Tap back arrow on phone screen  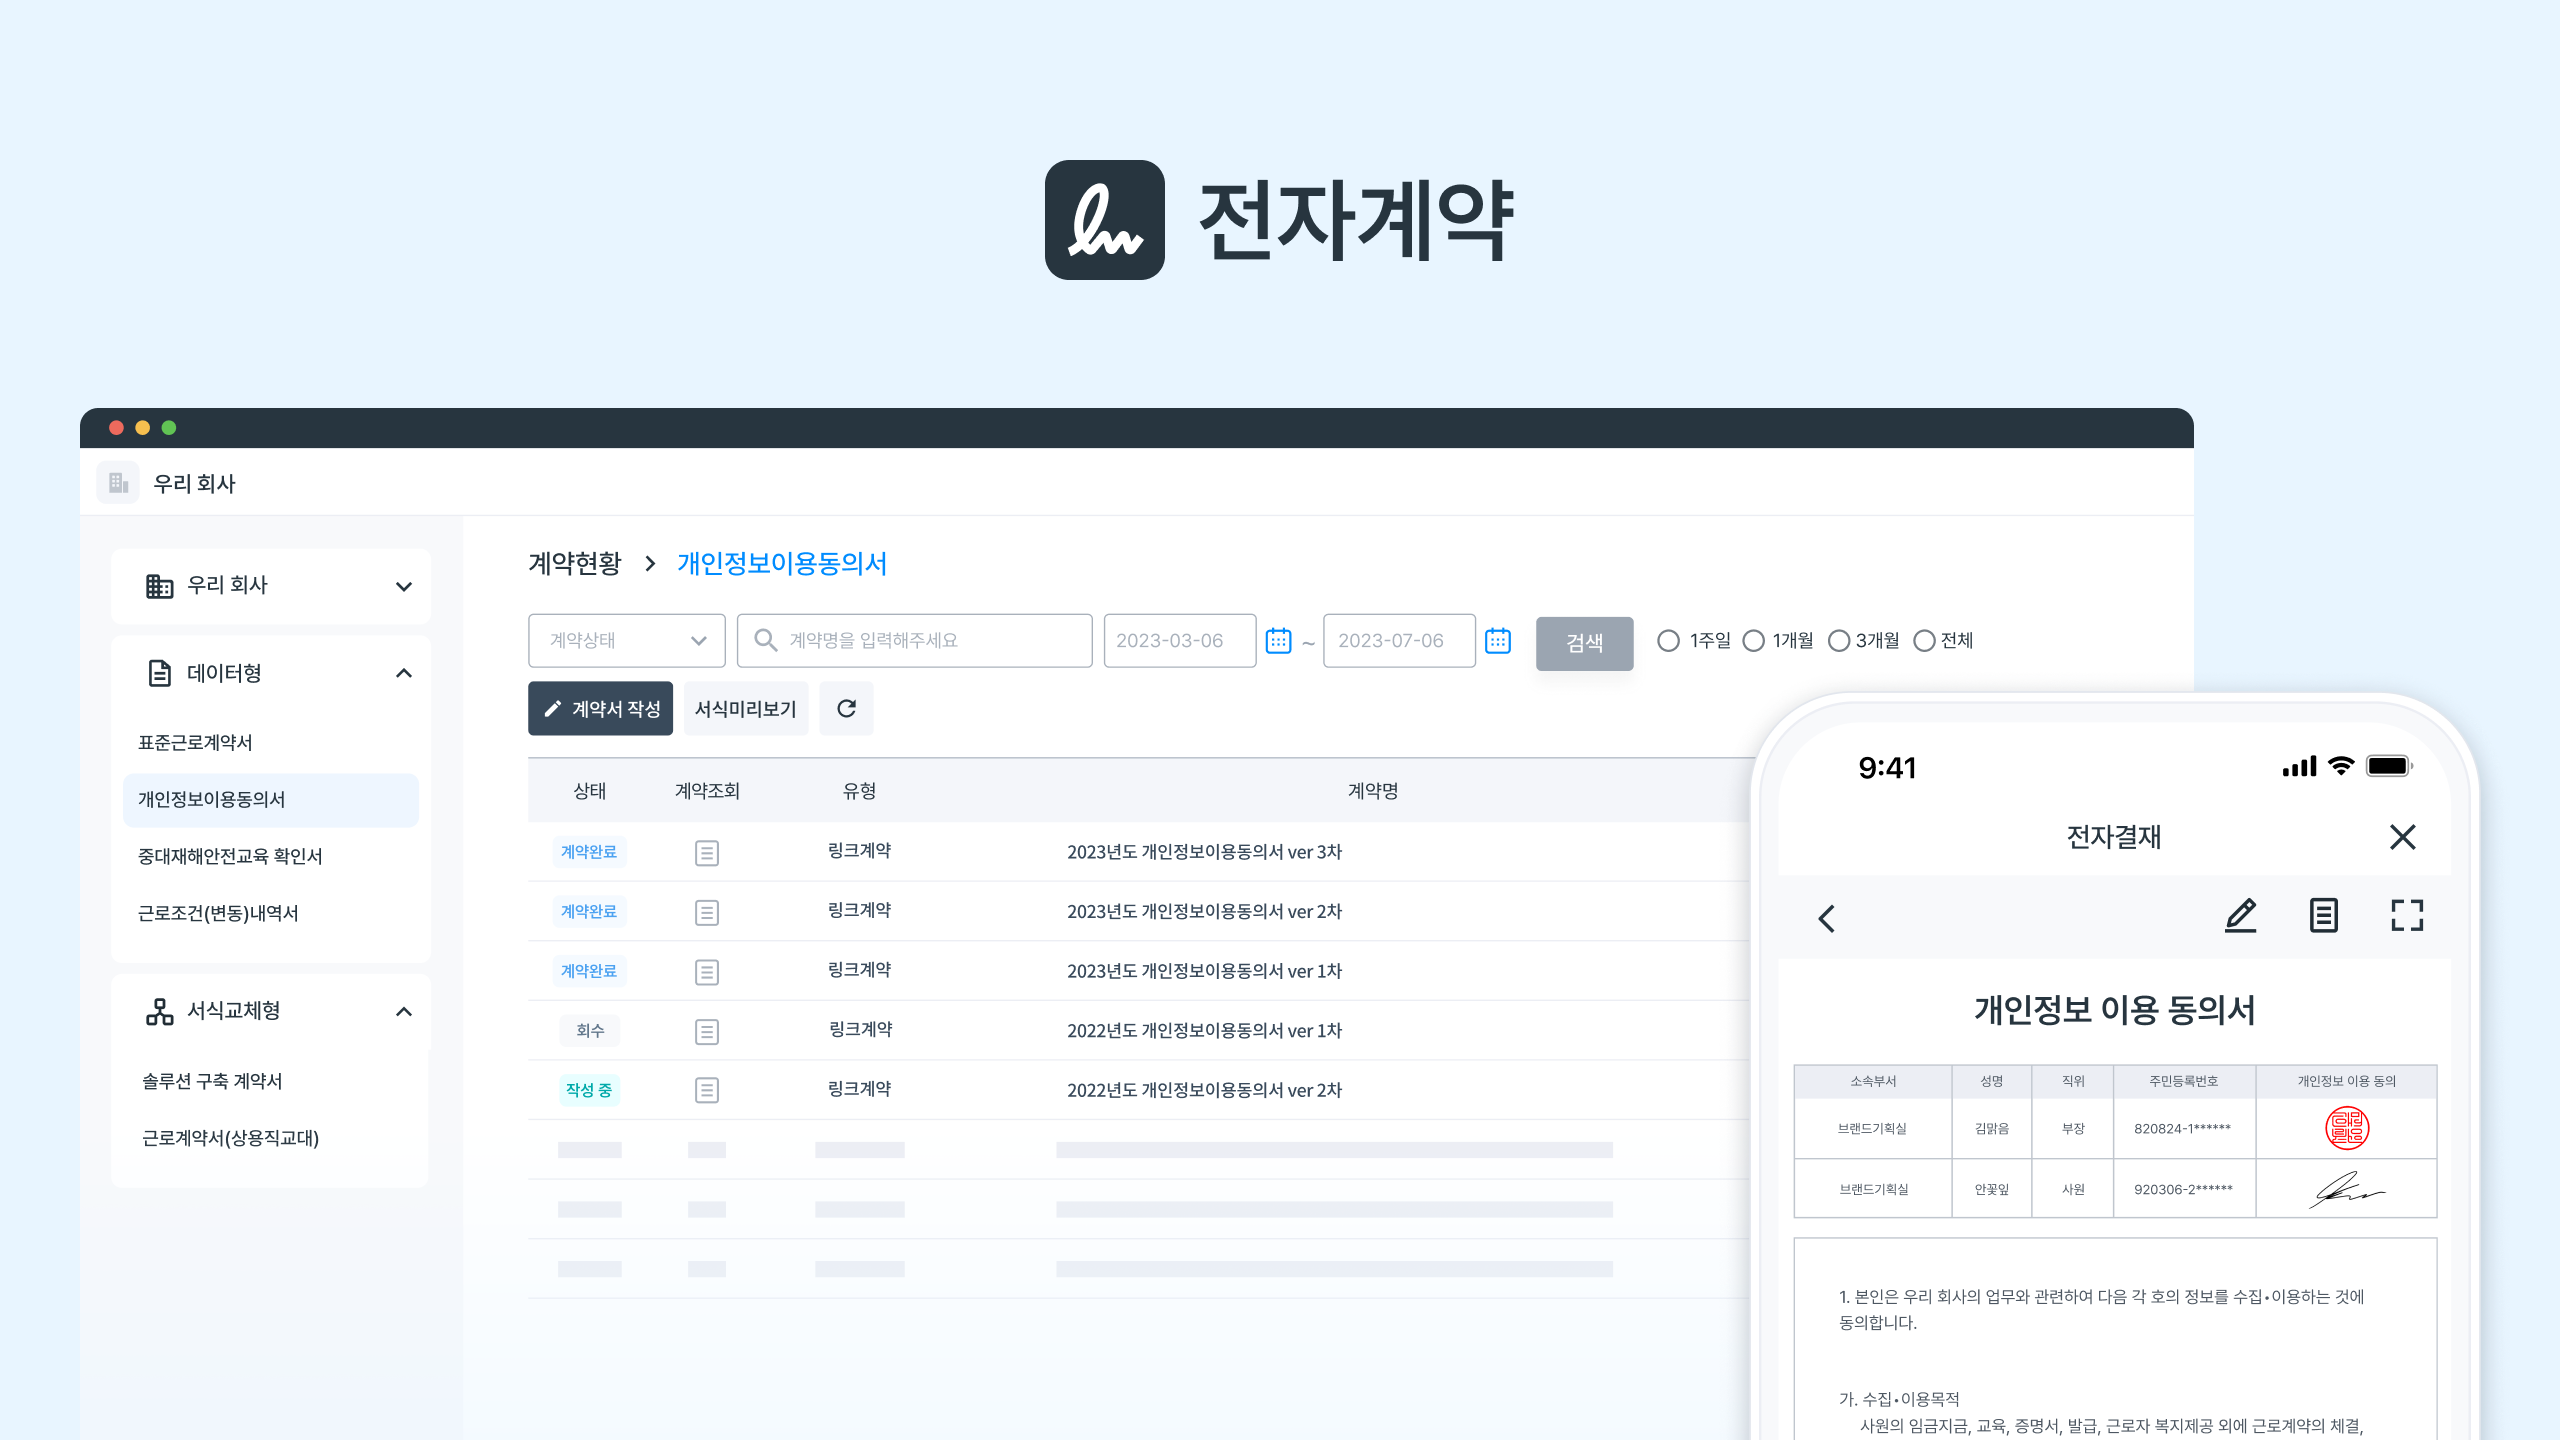coord(1827,918)
